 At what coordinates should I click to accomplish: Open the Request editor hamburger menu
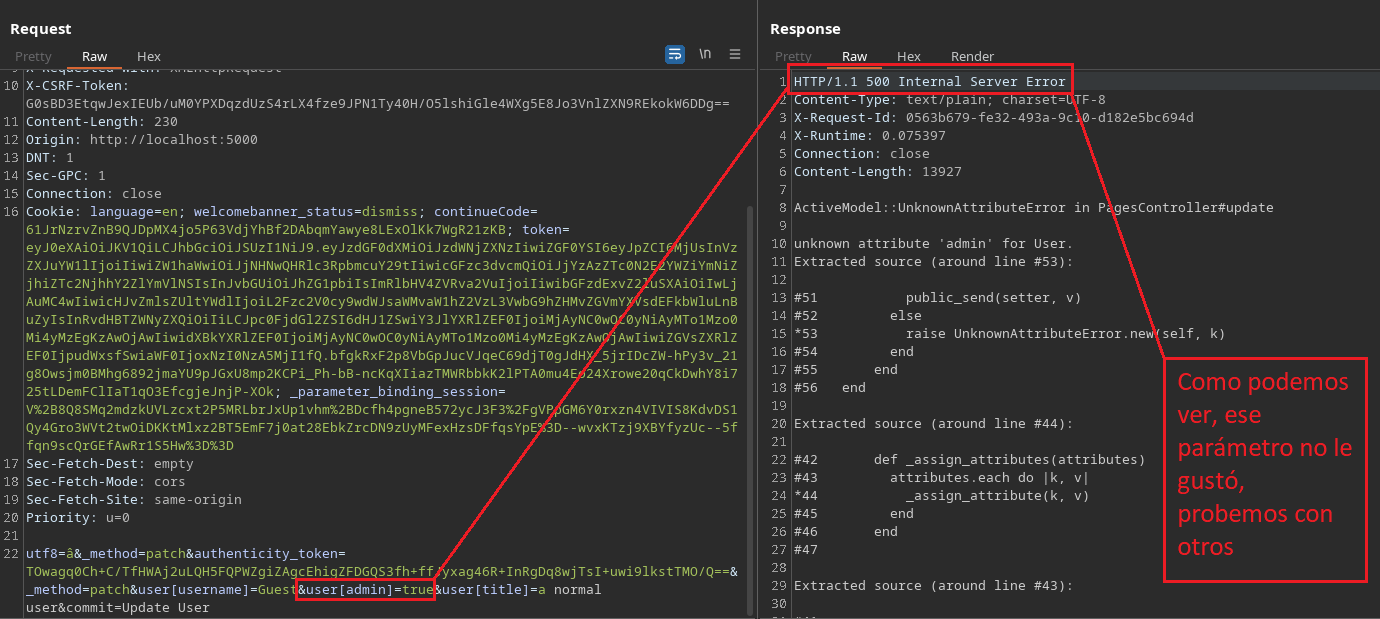(735, 54)
